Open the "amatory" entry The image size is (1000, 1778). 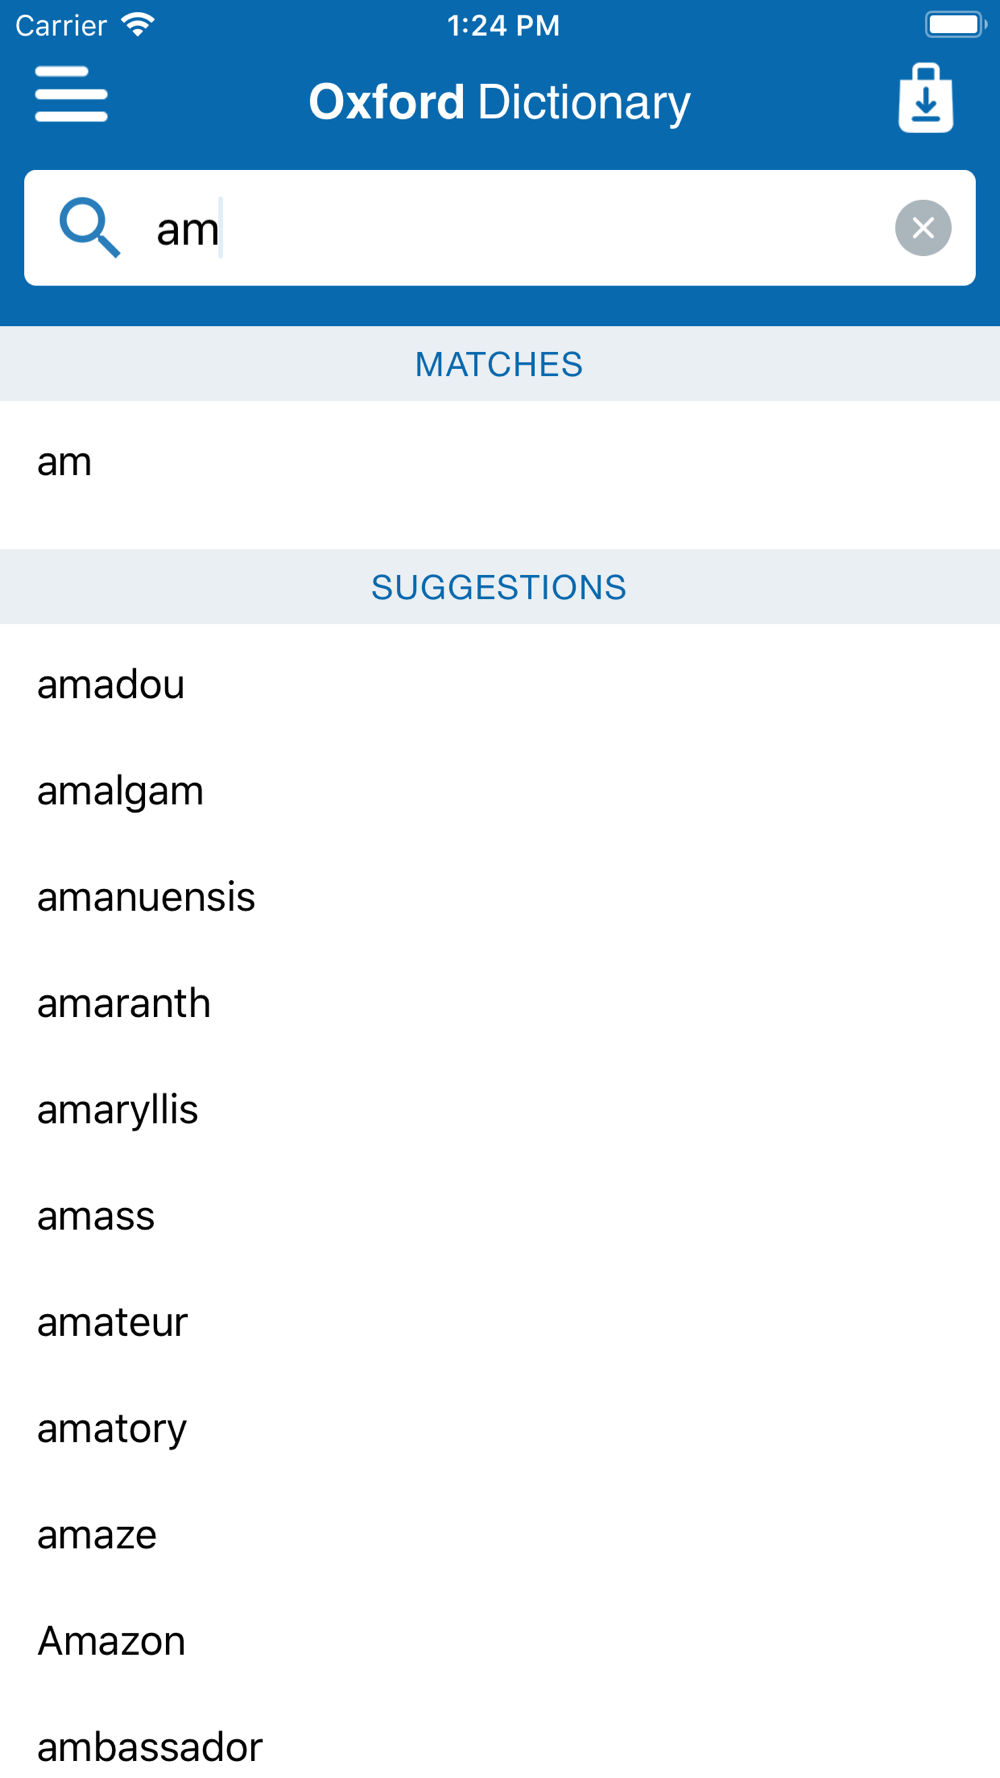coord(112,1429)
